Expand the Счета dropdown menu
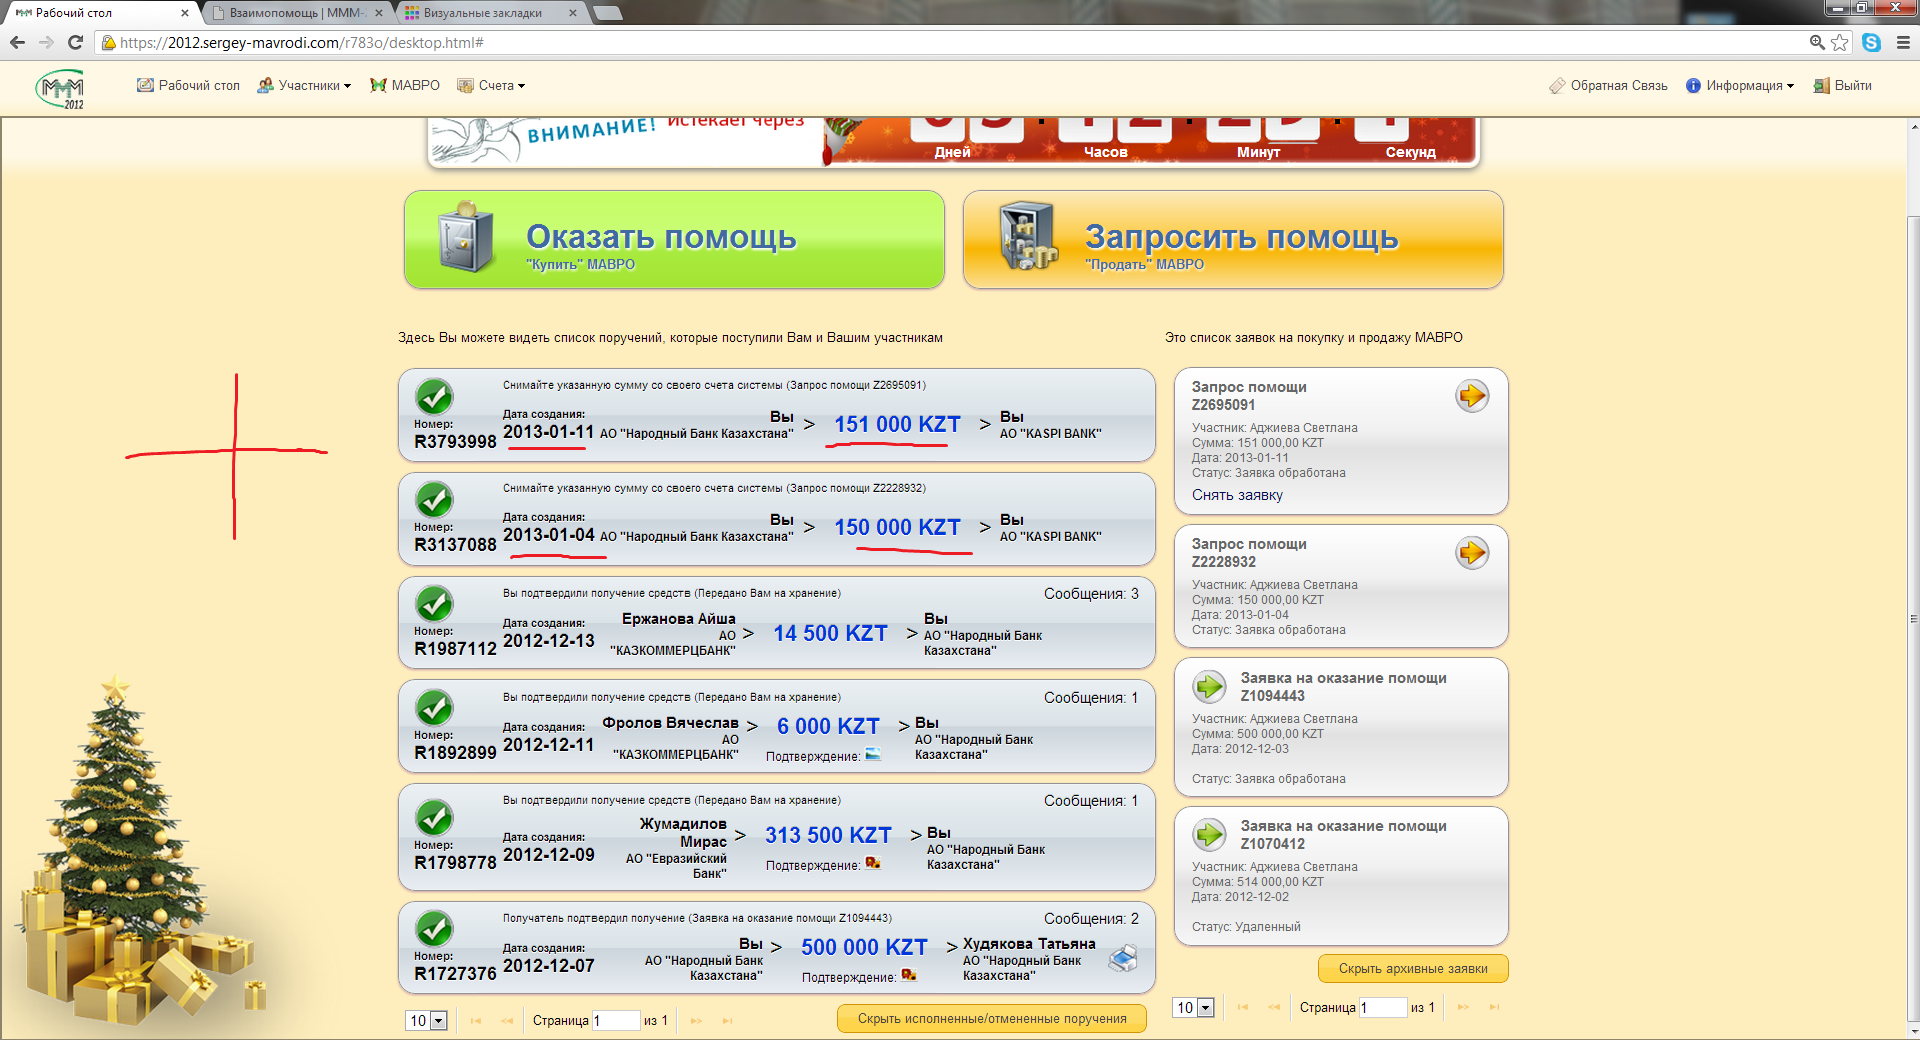This screenshot has height=1040, width=1920. pos(491,86)
